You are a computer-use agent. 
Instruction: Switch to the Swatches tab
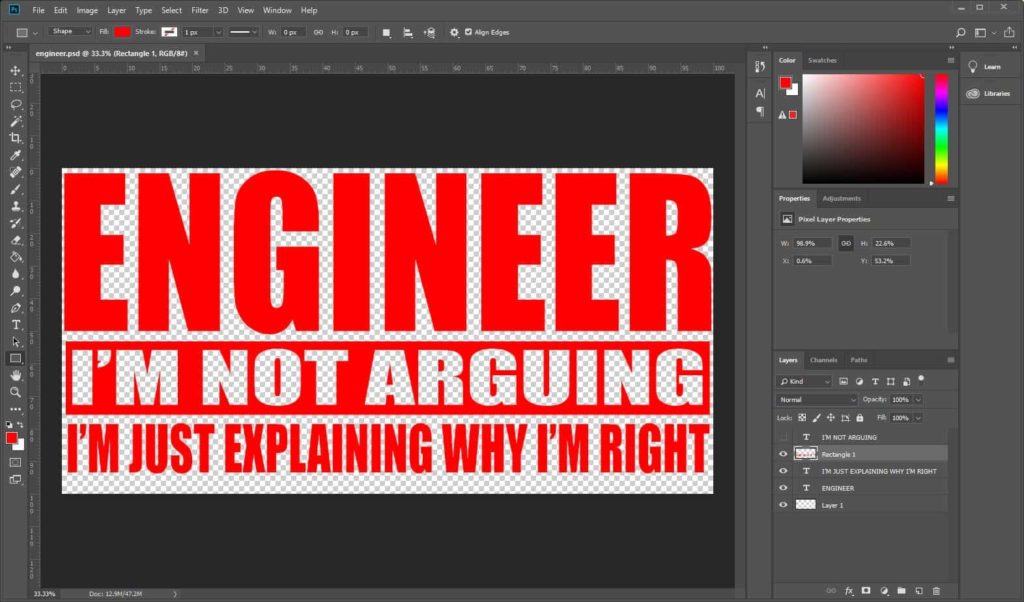(822, 60)
